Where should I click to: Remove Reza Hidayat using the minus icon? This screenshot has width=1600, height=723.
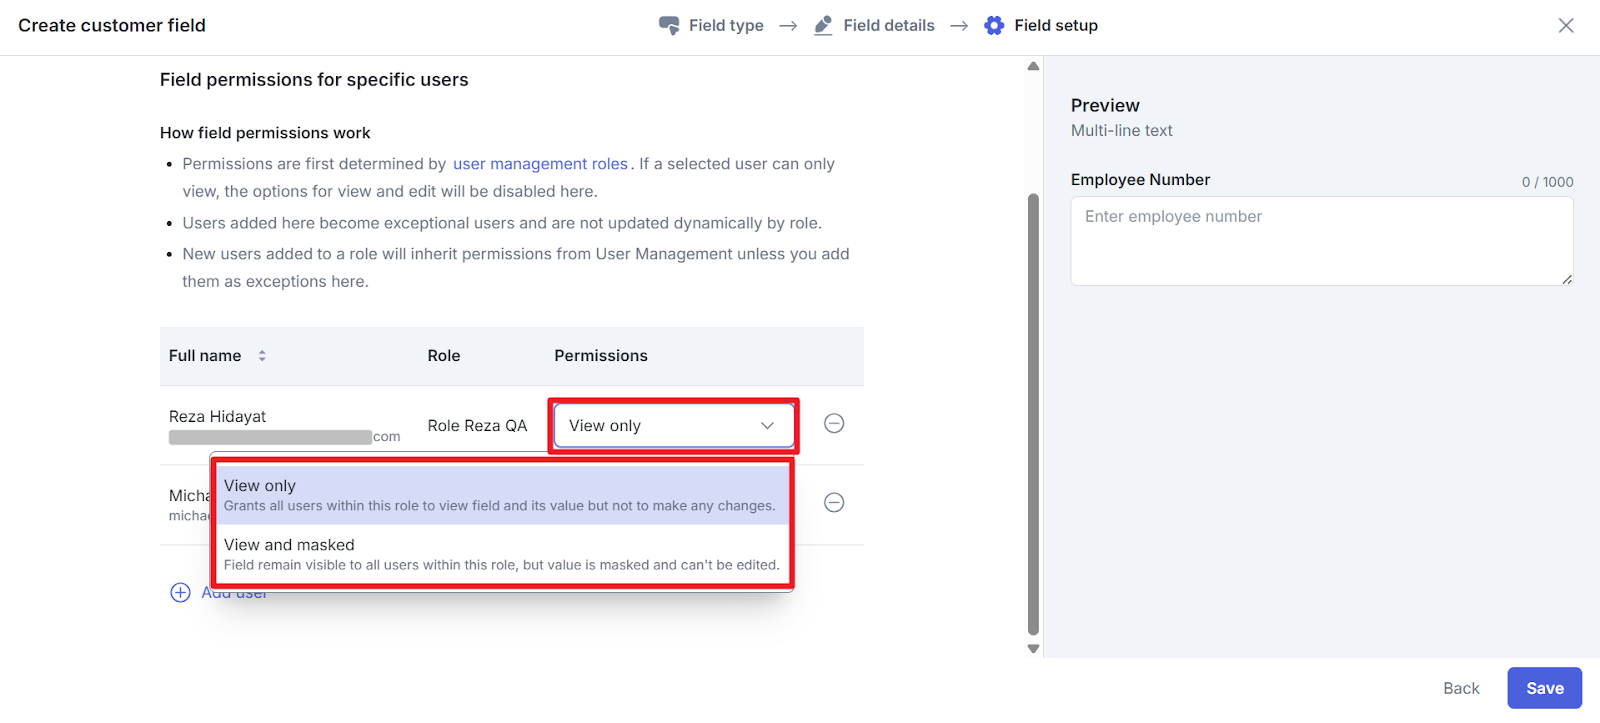click(834, 424)
